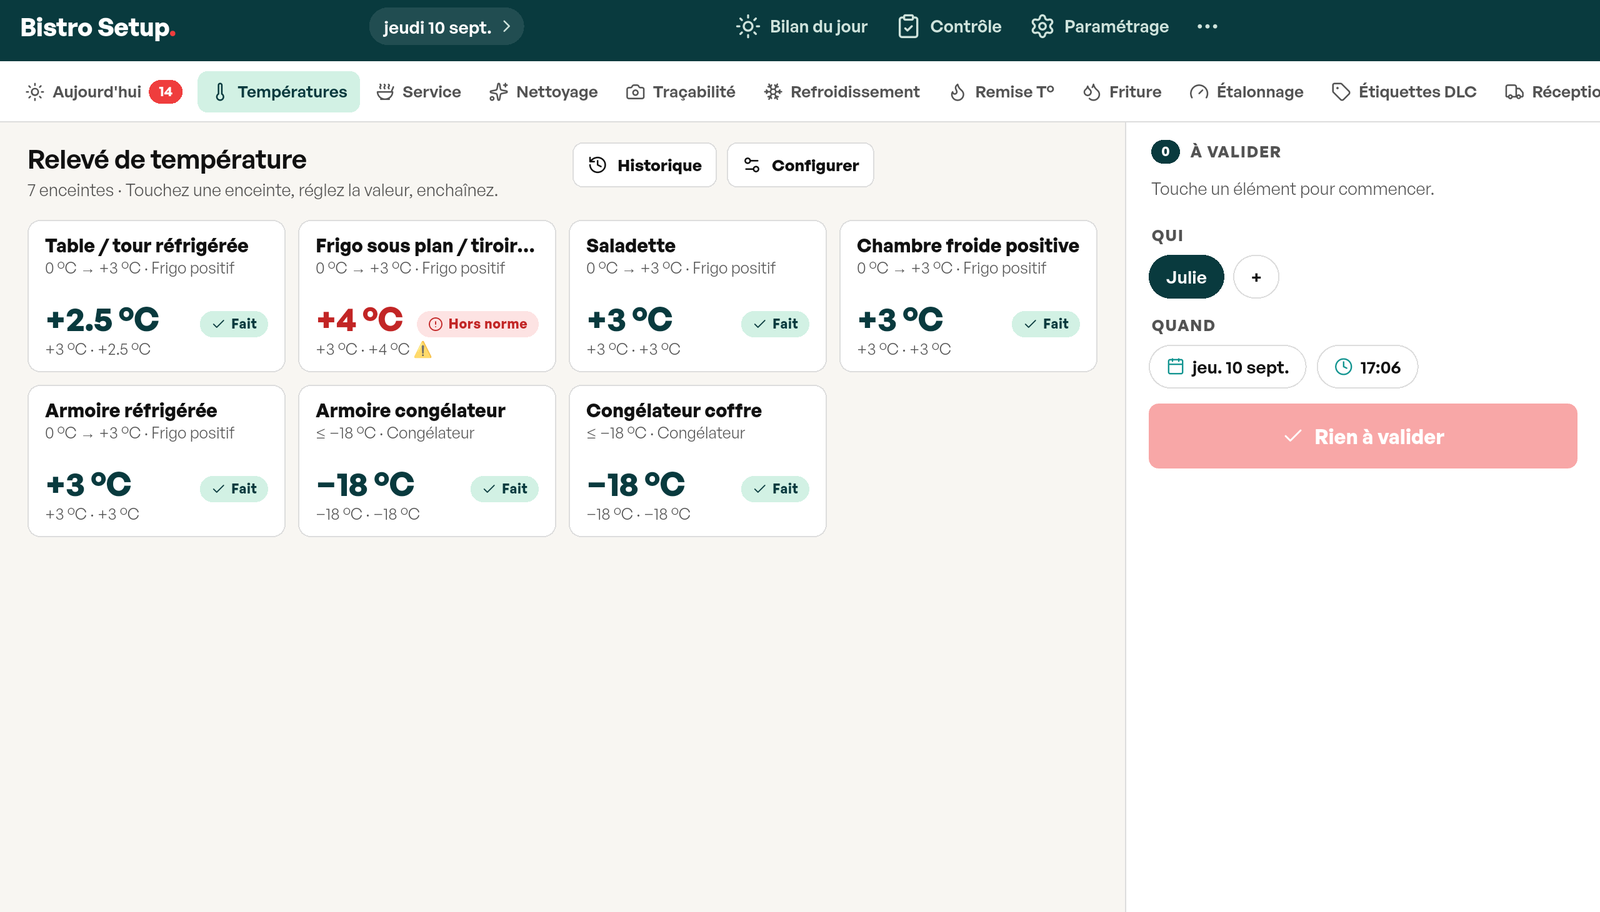Select the Congélateur coffre card
This screenshot has height=912, width=1600.
click(x=698, y=461)
